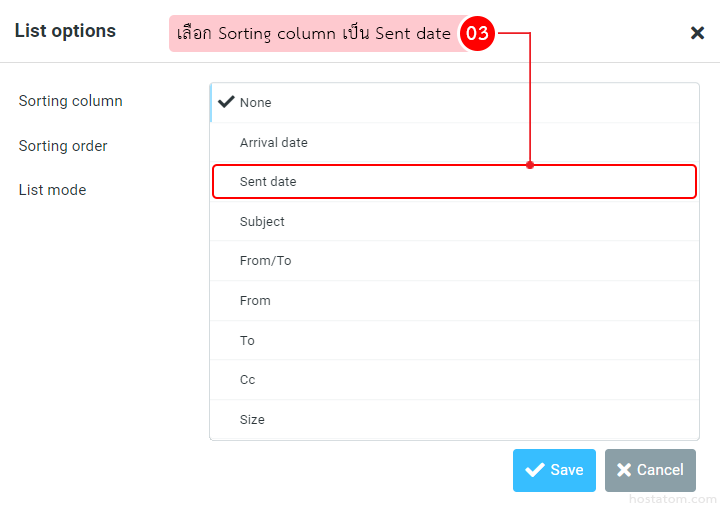Screen dimensions: 720x506
Task: Choose the From option
Action: coord(255,301)
